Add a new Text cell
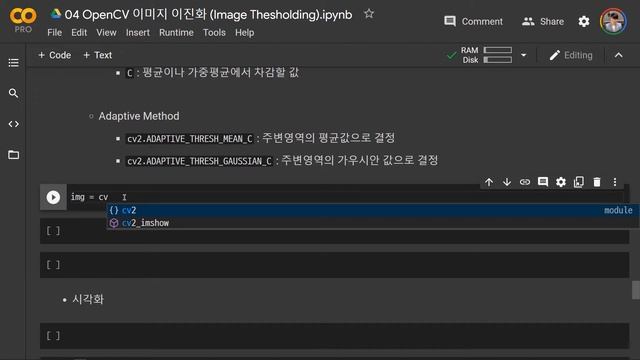This screenshot has width=640, height=360. [x=97, y=55]
